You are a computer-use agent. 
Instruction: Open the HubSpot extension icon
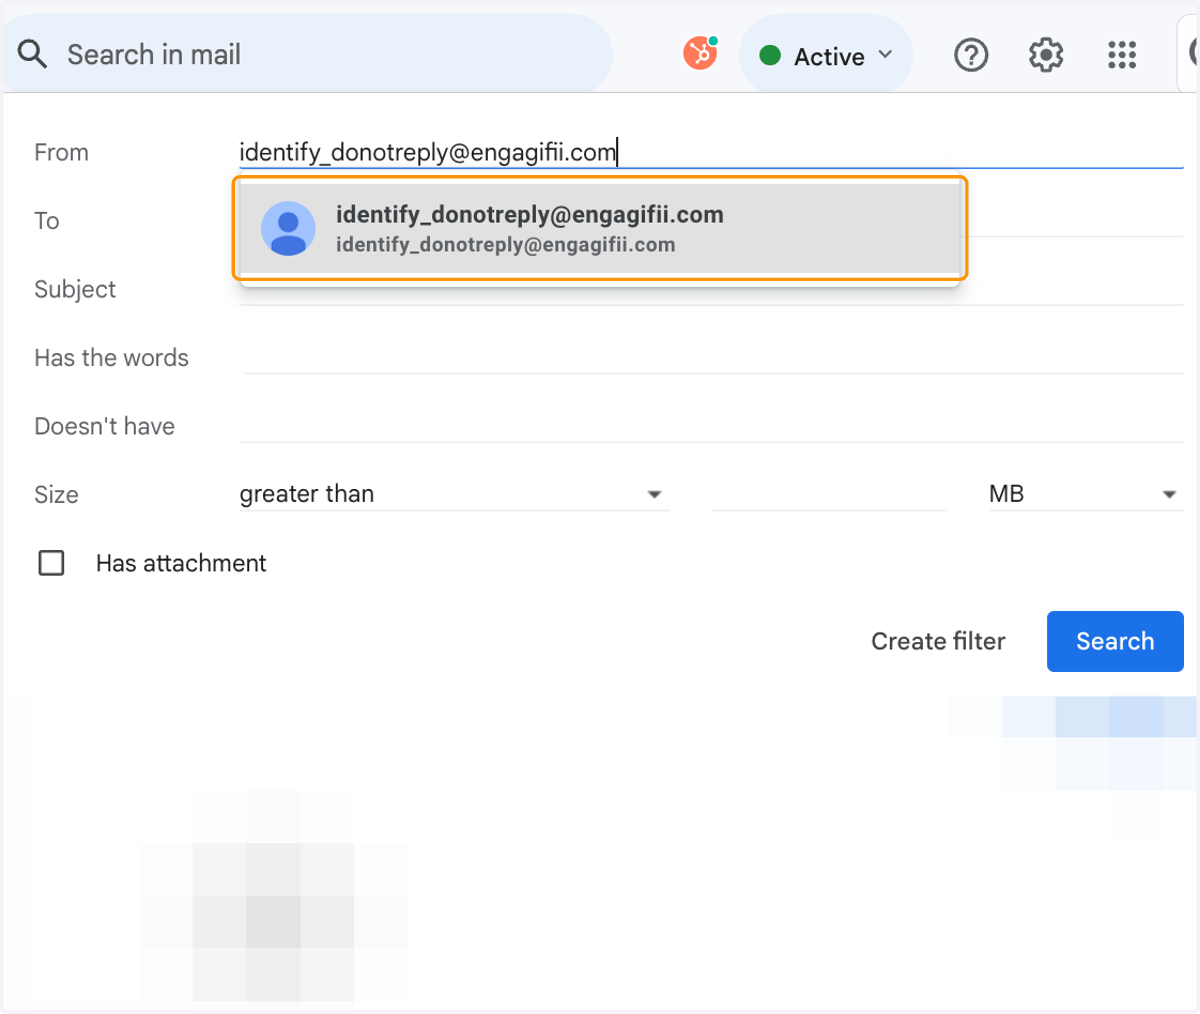701,53
